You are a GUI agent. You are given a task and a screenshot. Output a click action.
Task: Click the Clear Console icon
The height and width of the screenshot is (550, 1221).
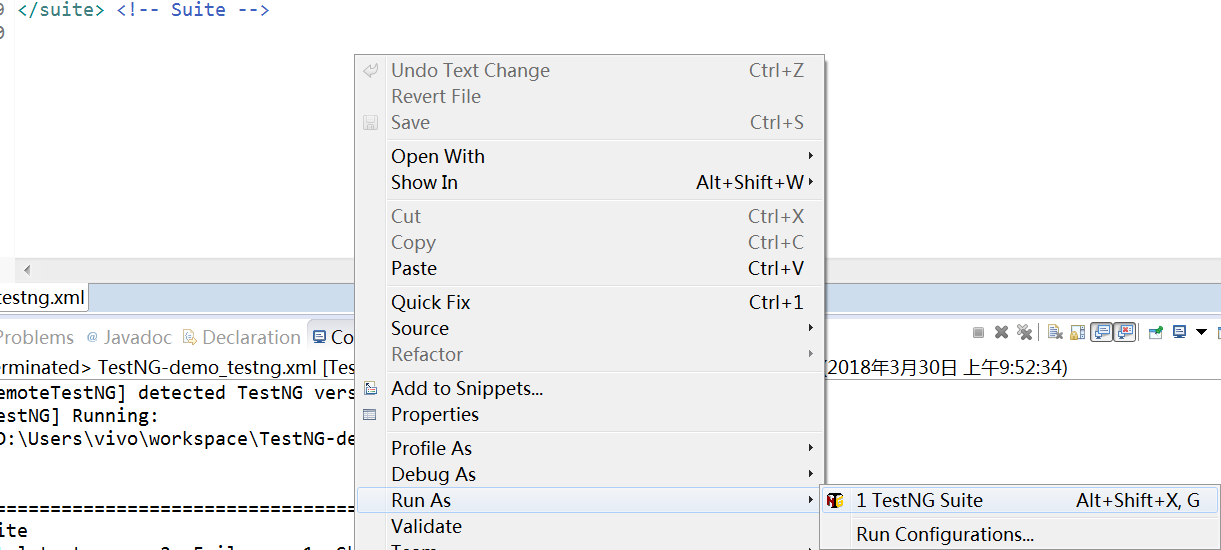(x=1055, y=333)
